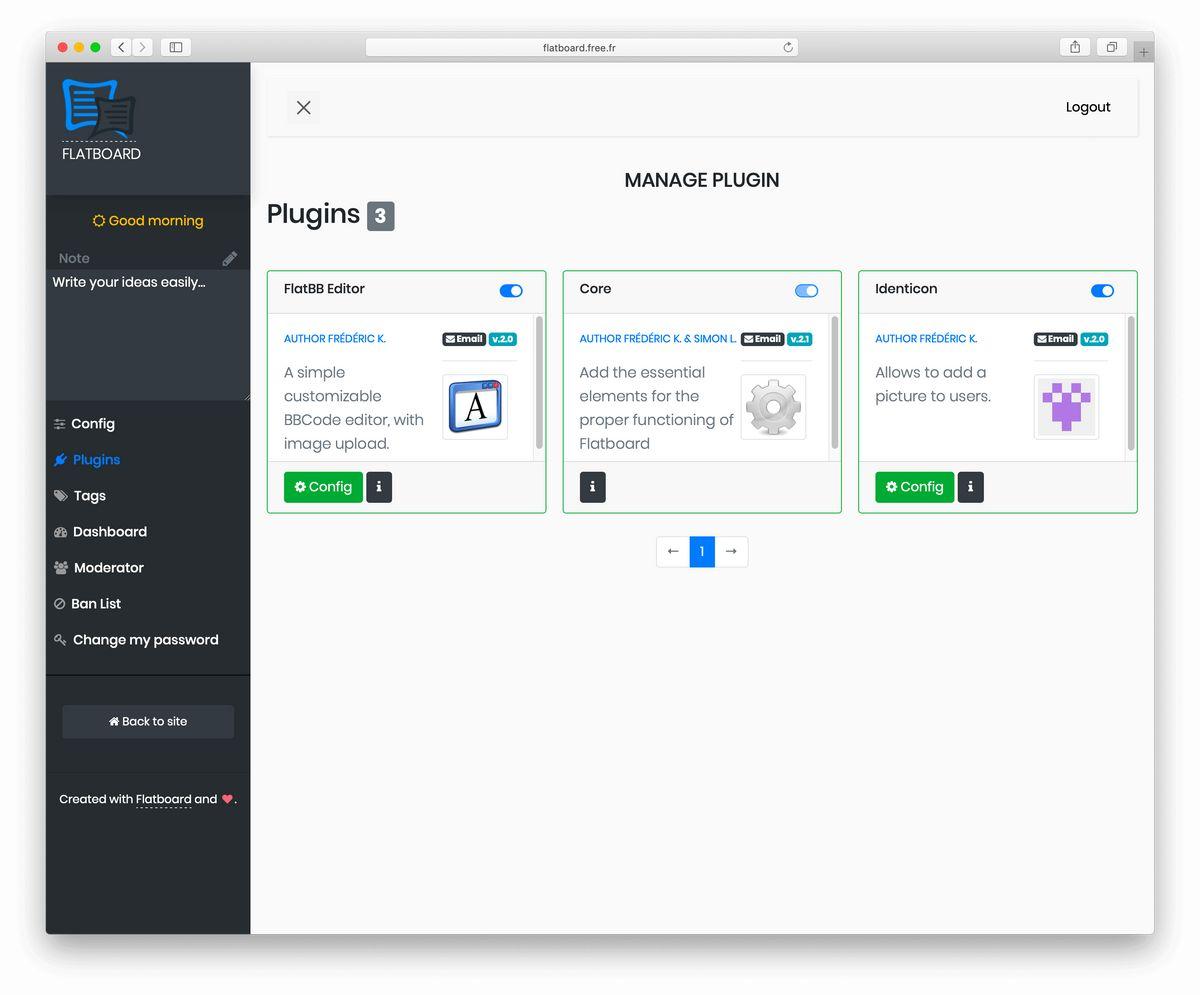Go back using the browser back arrow
1200x995 pixels.
121,47
